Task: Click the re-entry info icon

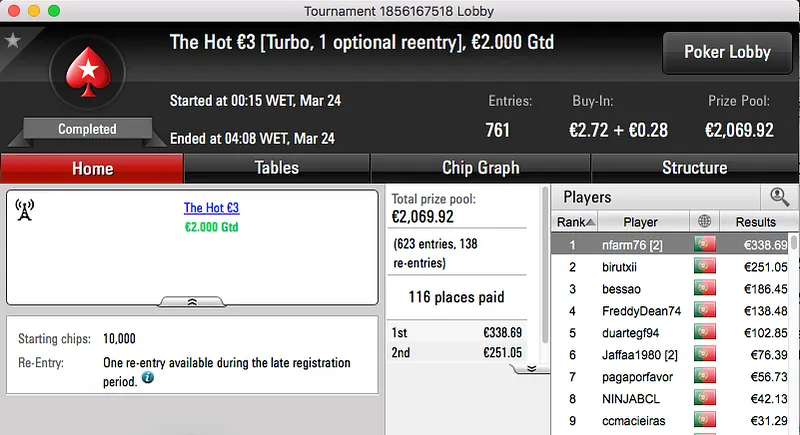Action: coord(148,378)
